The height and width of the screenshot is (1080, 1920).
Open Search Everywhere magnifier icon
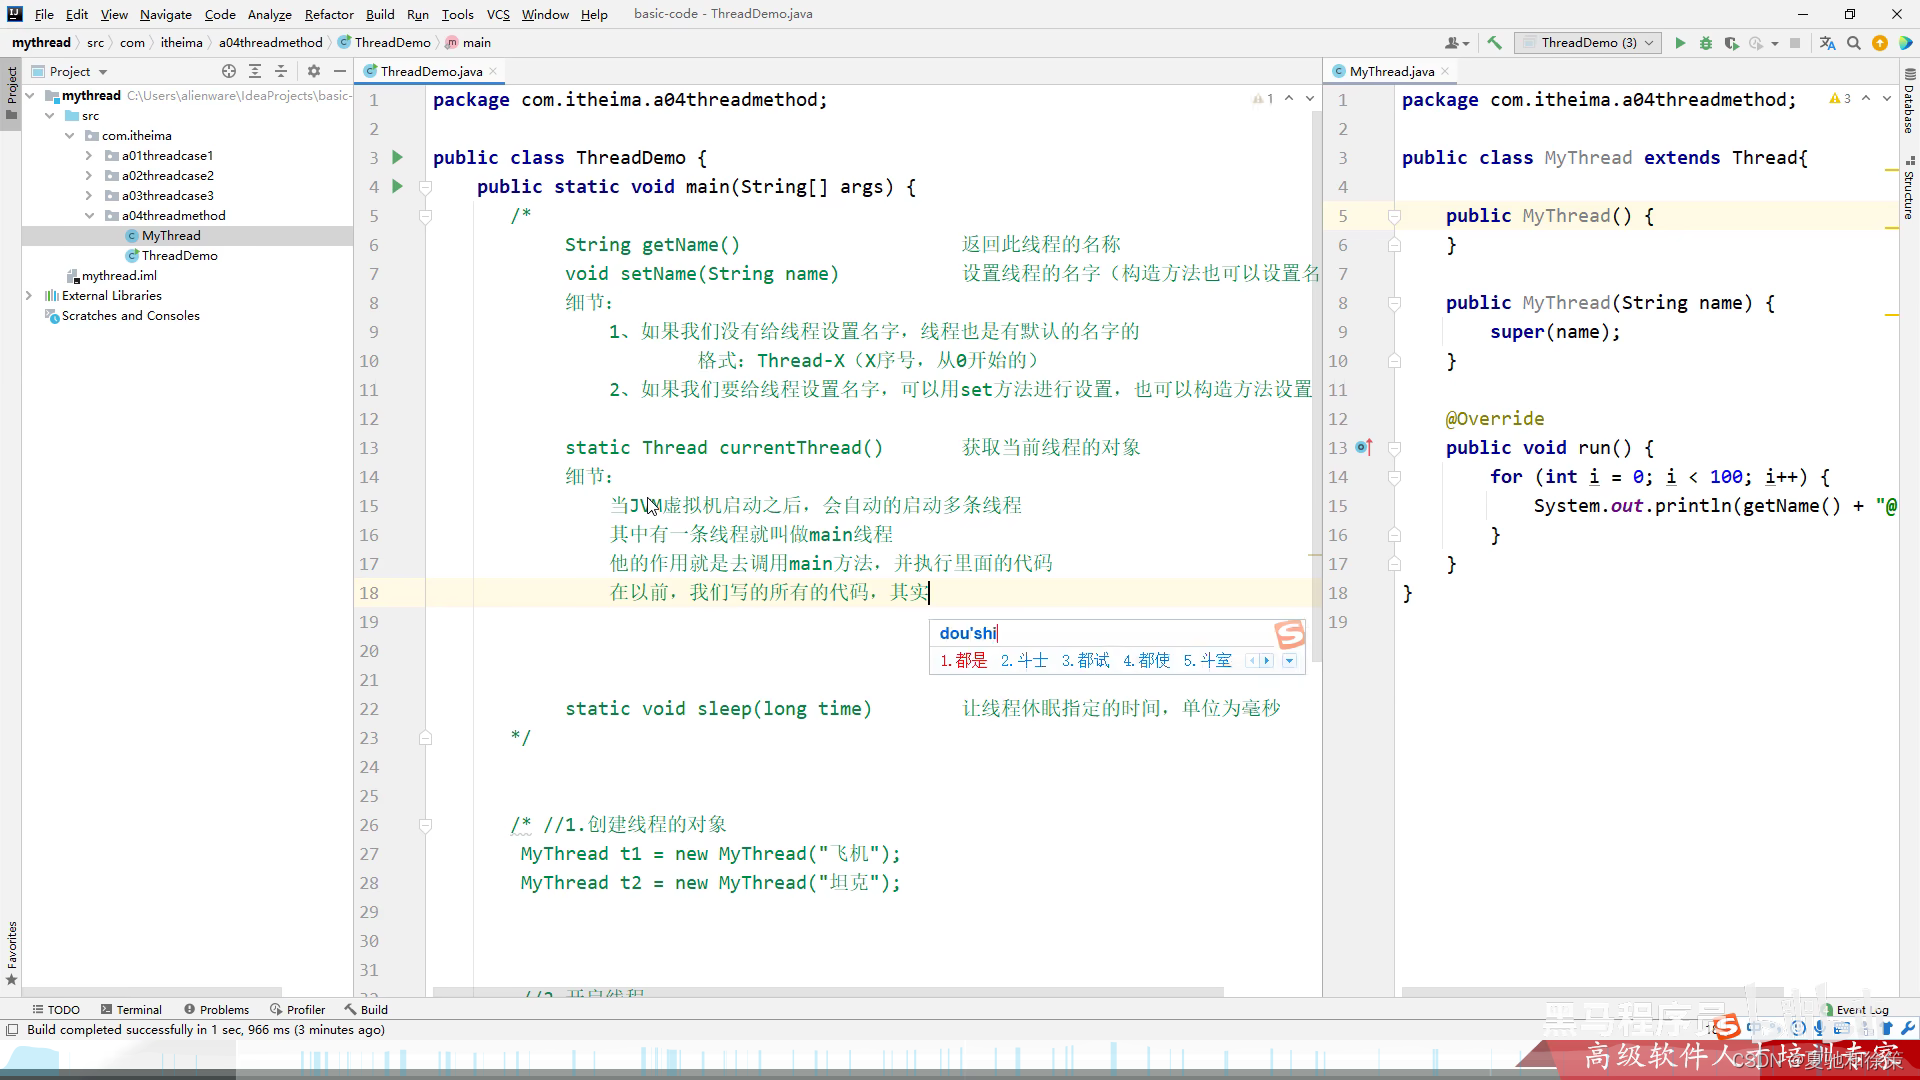1854,43
